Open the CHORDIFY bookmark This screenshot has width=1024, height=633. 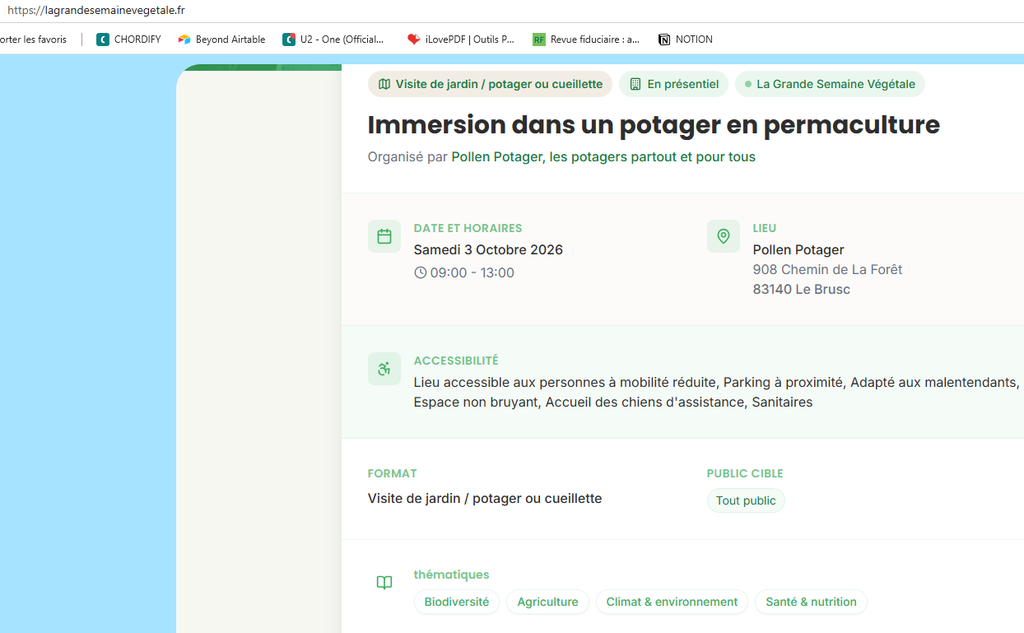pos(129,39)
